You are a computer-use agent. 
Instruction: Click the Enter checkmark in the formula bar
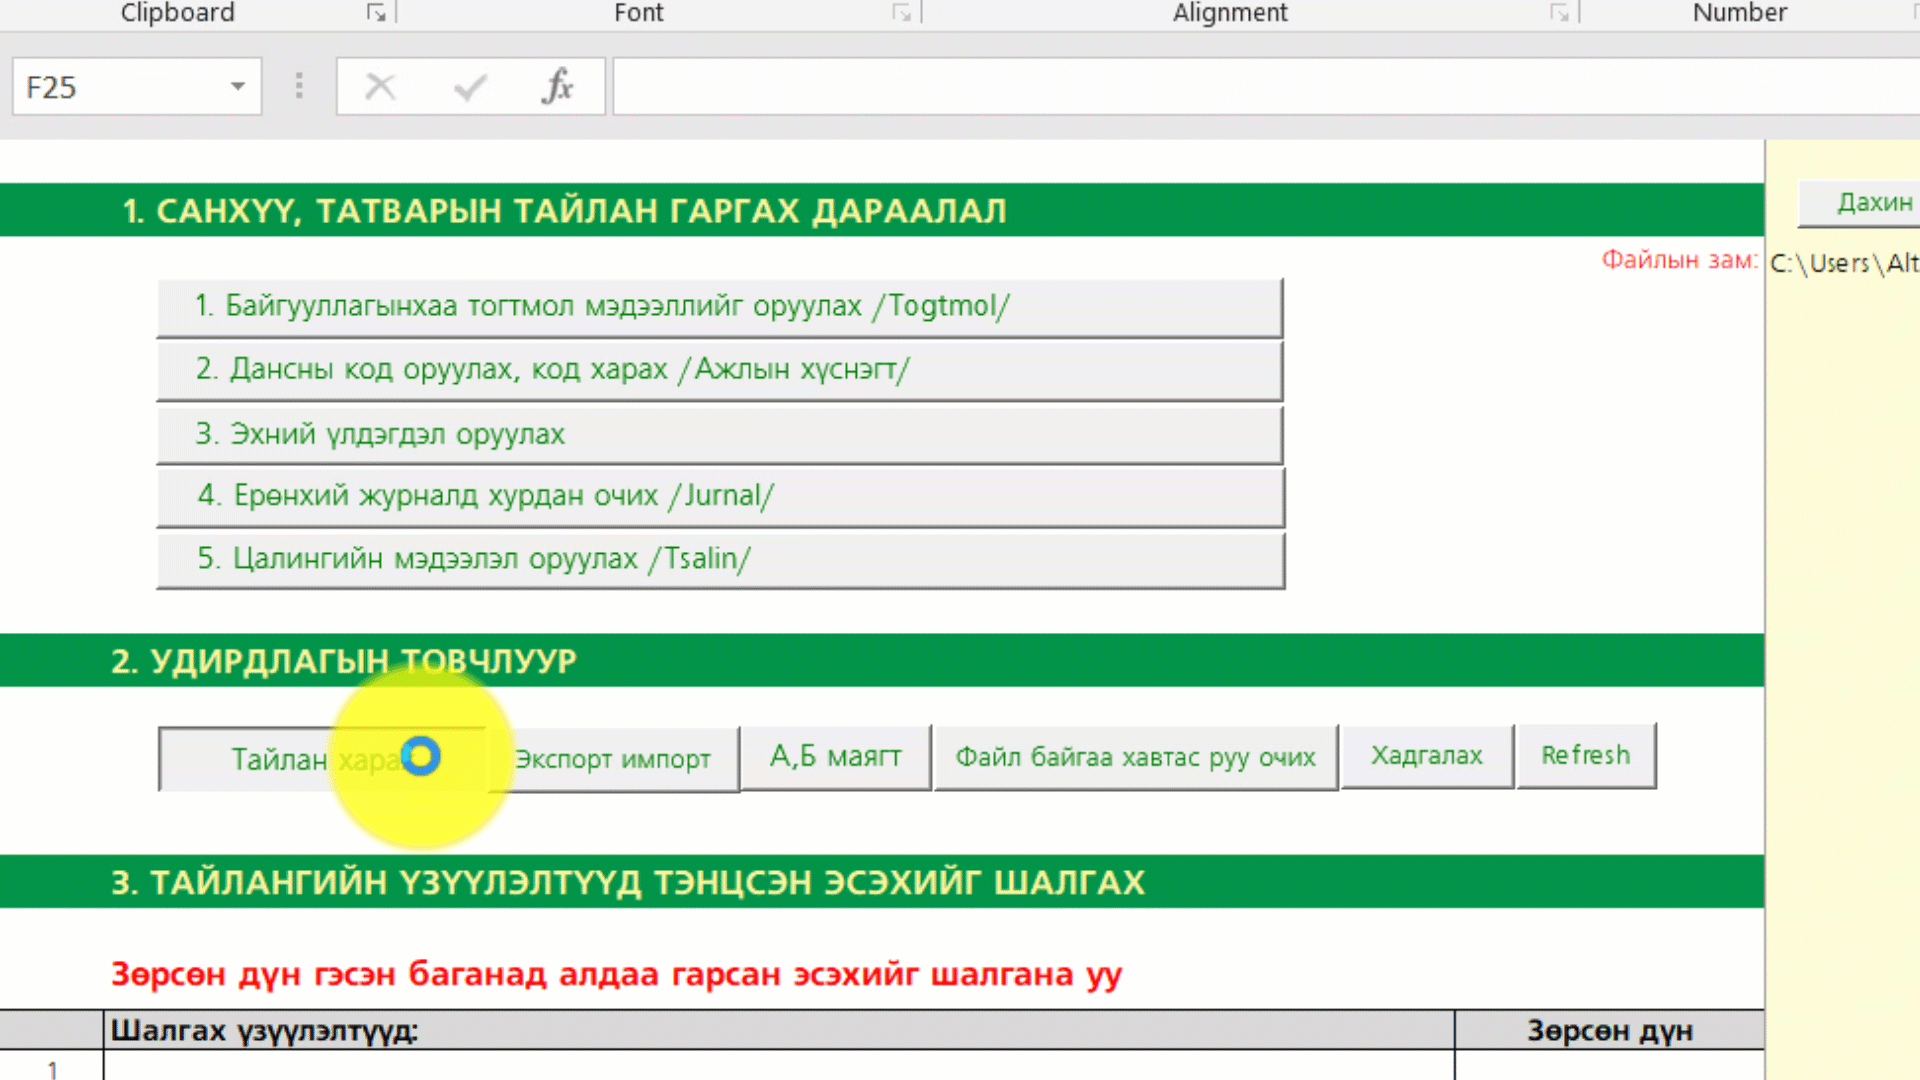468,87
